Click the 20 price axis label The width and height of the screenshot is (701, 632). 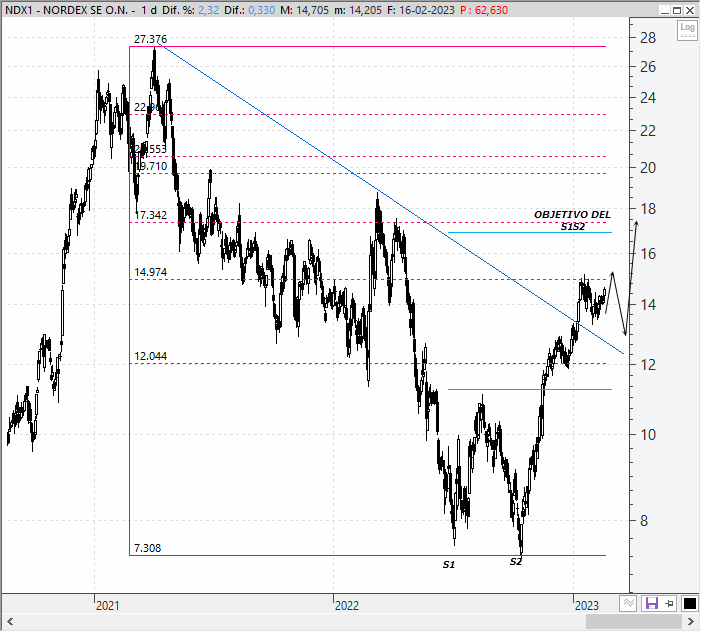point(648,168)
